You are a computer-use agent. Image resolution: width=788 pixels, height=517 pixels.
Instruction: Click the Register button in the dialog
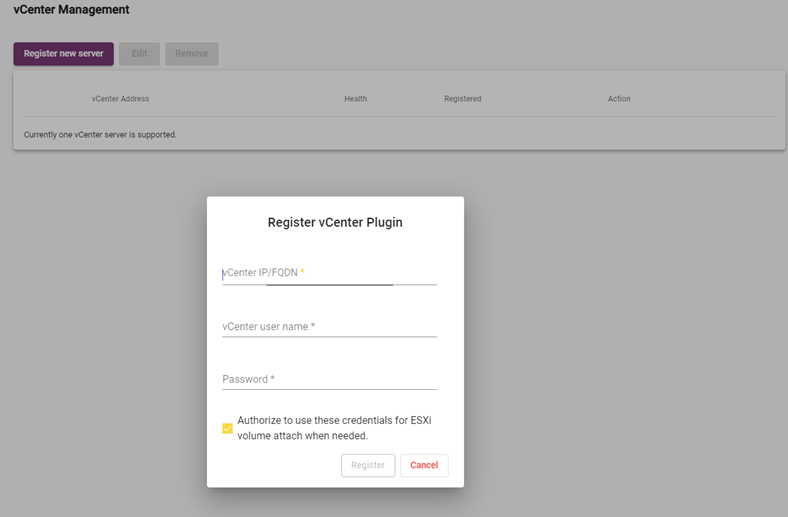tap(368, 465)
